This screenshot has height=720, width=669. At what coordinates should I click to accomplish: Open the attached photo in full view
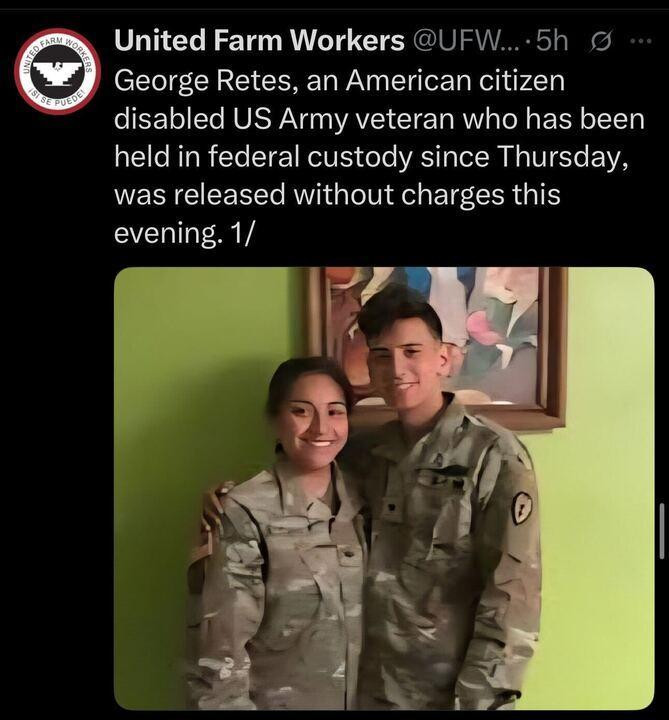(384, 489)
